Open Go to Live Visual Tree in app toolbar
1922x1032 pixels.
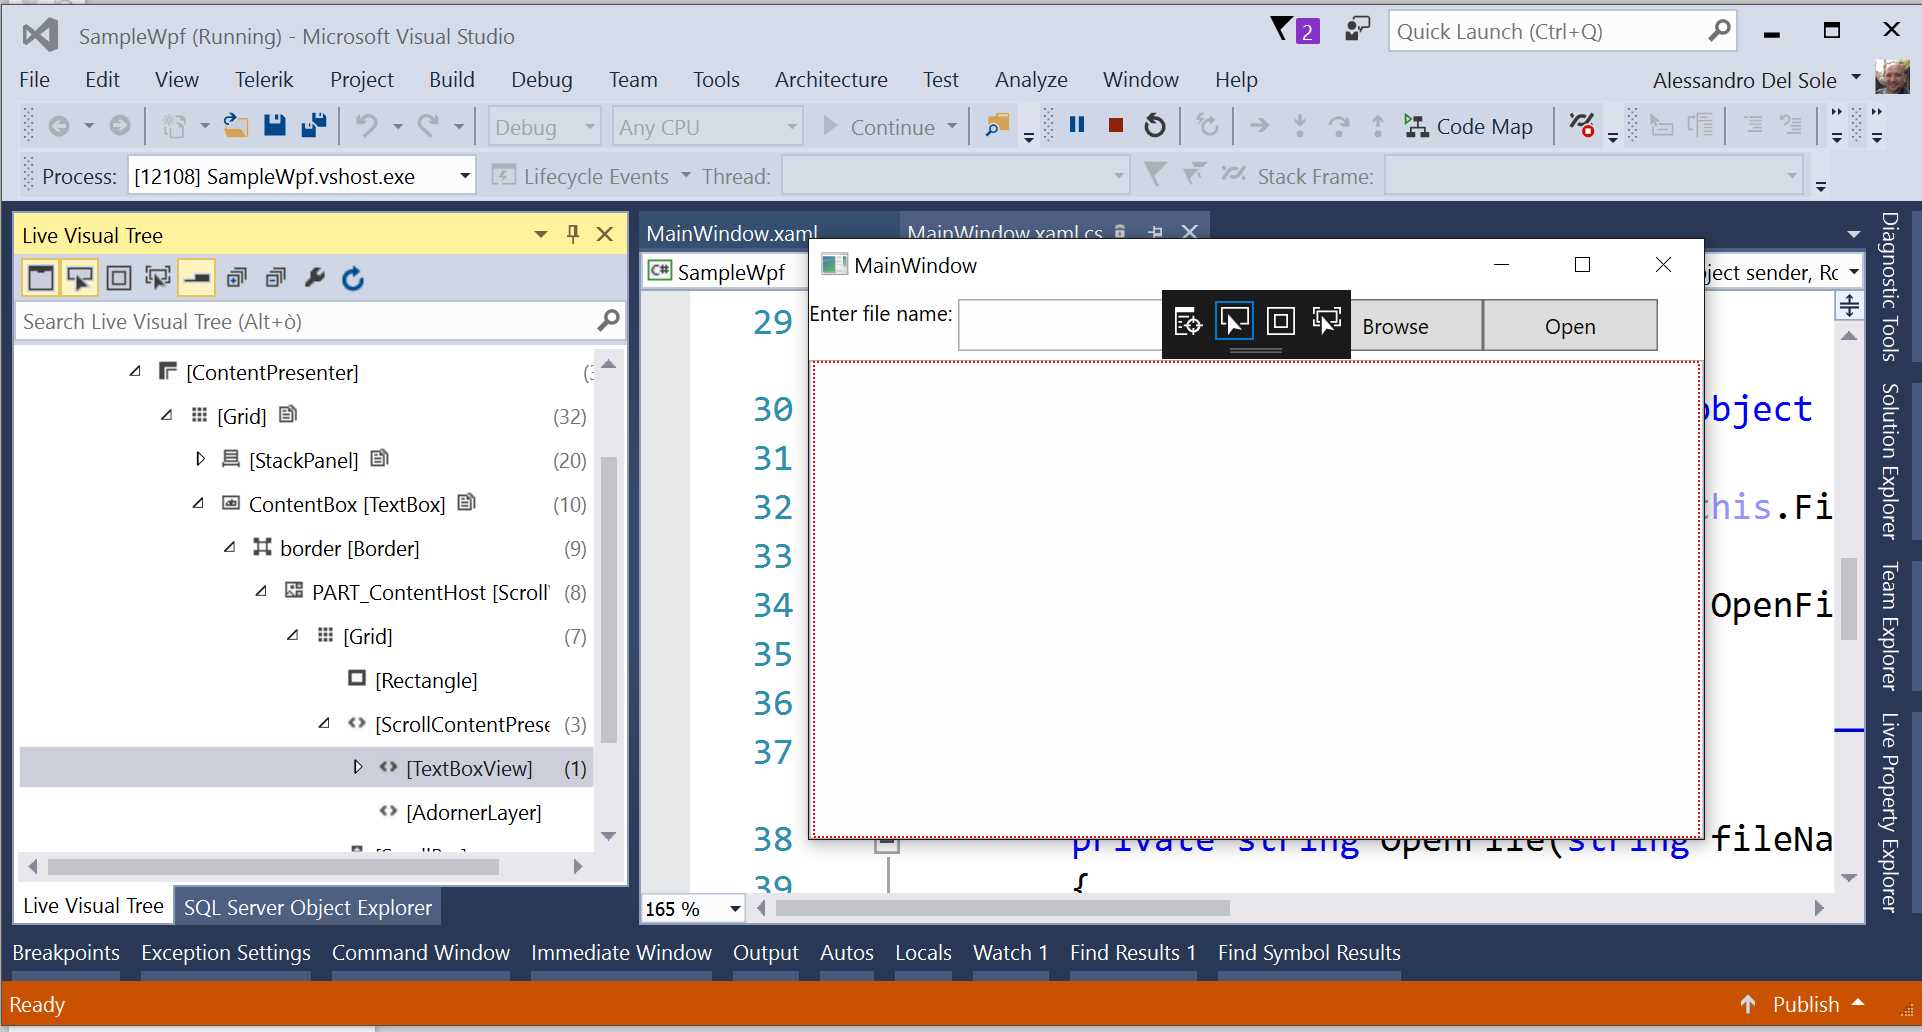point(1187,322)
